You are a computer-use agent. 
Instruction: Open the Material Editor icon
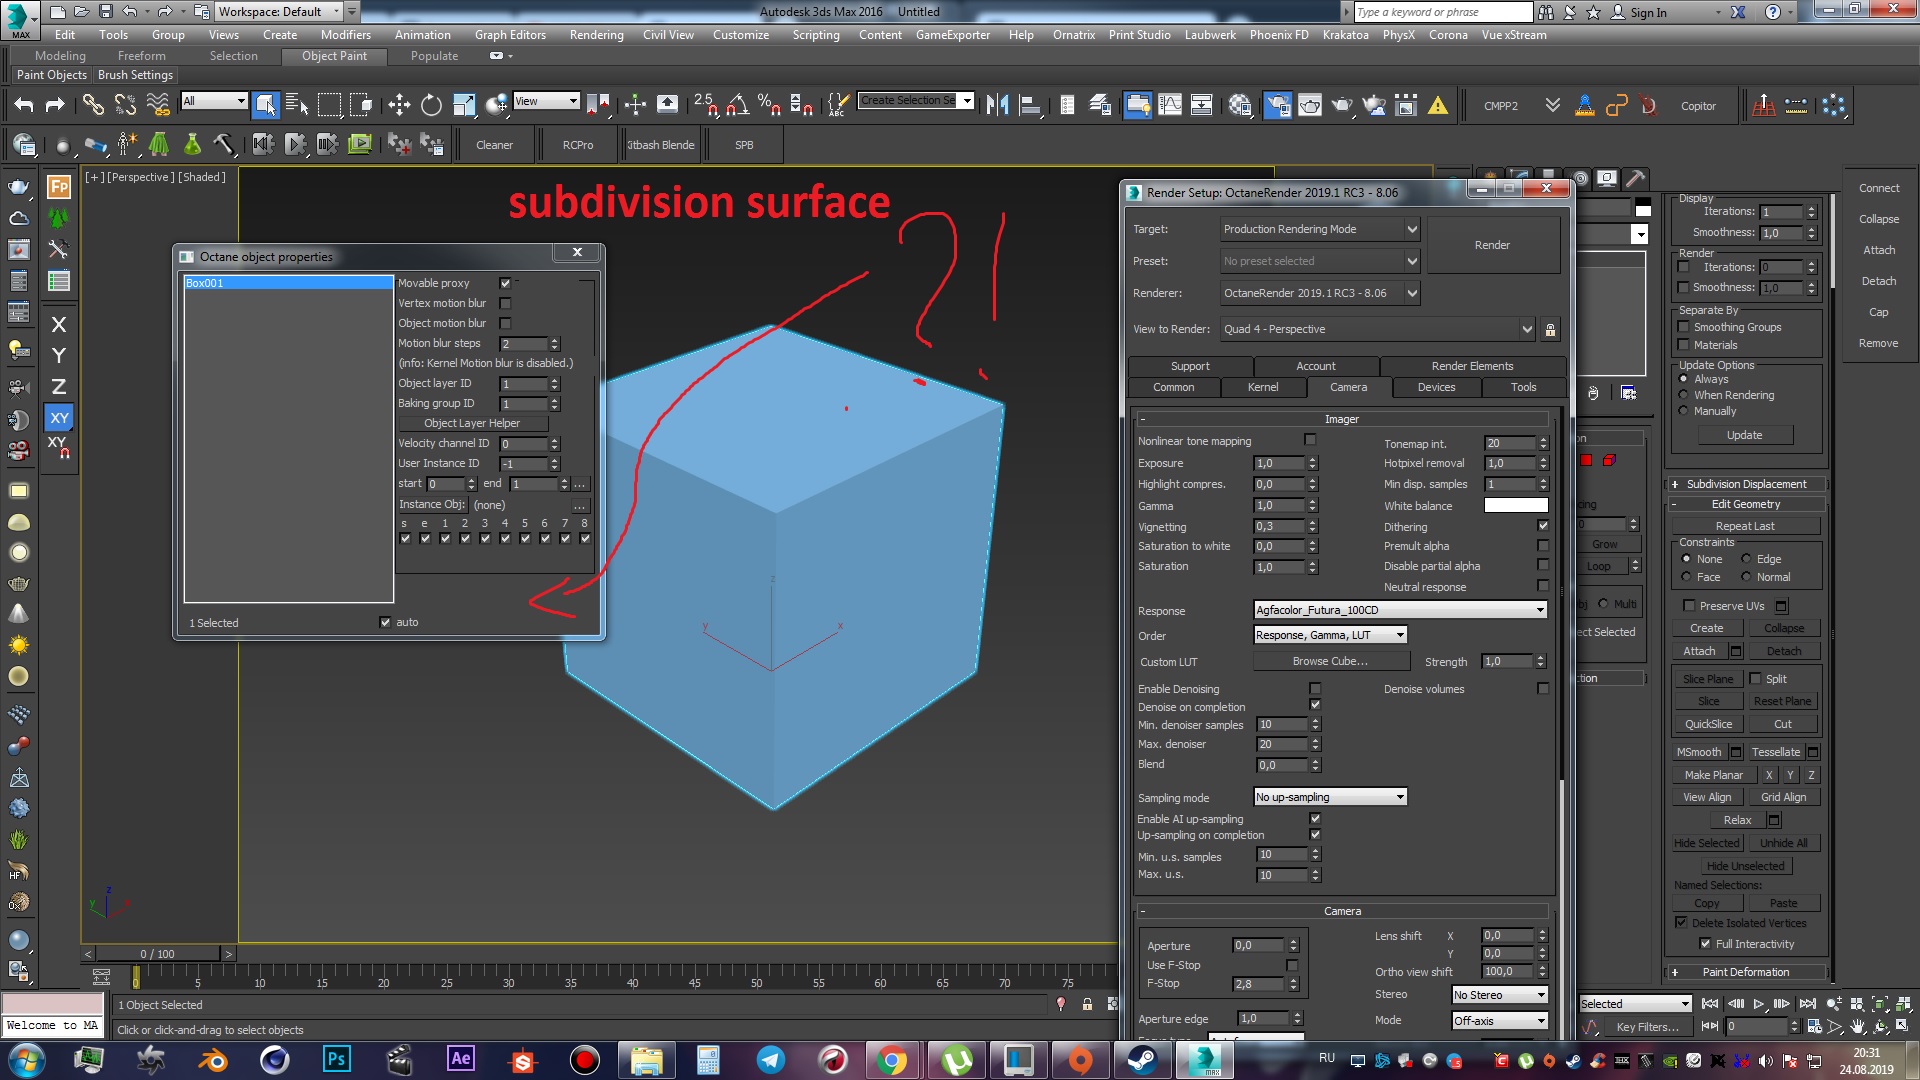tap(1240, 105)
